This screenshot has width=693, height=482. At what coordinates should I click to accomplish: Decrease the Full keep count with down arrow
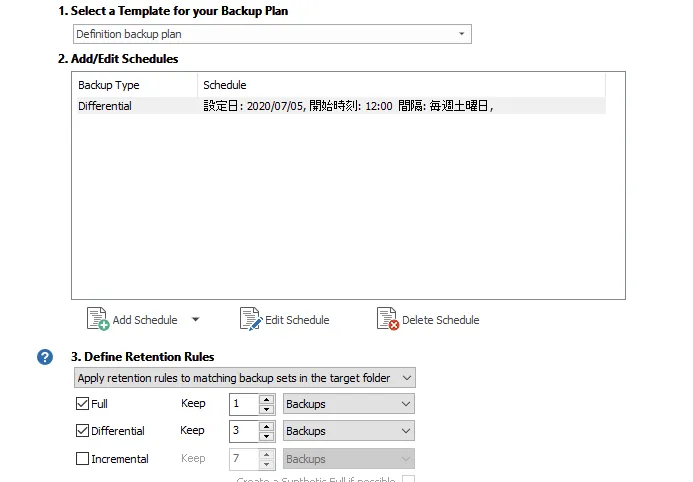click(x=266, y=410)
